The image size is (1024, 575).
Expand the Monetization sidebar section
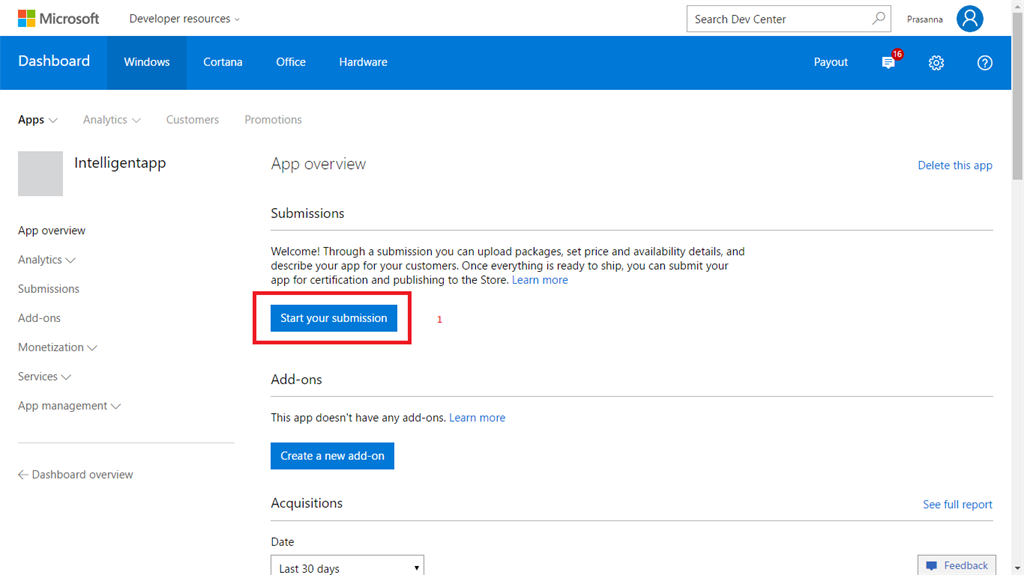pyautogui.click(x=57, y=348)
